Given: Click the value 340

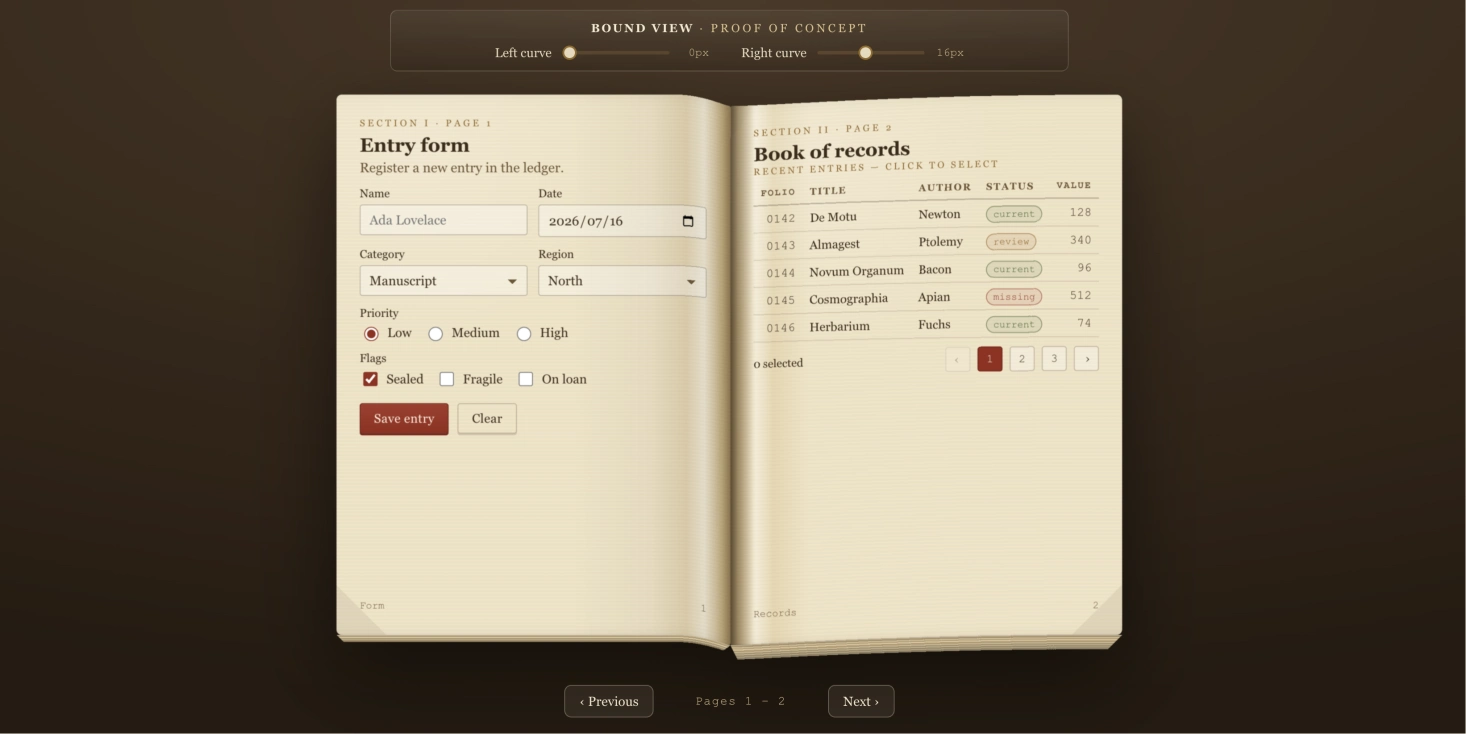Looking at the screenshot, I should click(x=1080, y=240).
